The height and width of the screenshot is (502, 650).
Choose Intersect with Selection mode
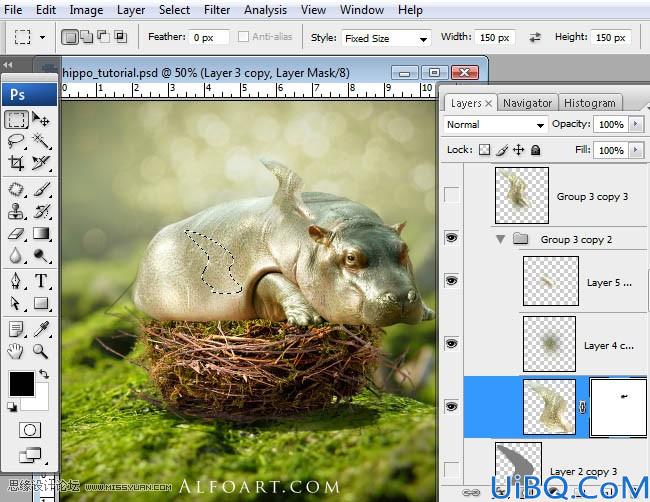pyautogui.click(x=120, y=37)
